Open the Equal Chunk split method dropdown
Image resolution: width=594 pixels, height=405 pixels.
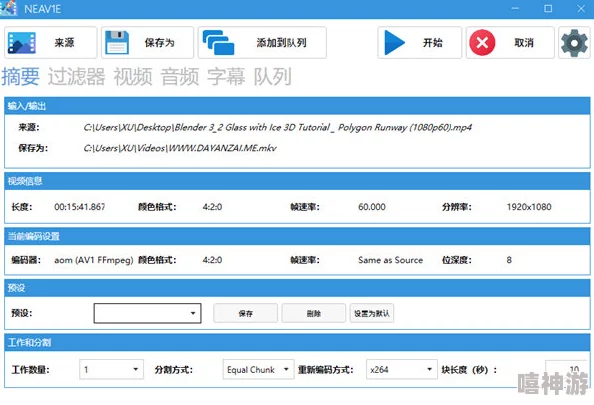coord(258,369)
